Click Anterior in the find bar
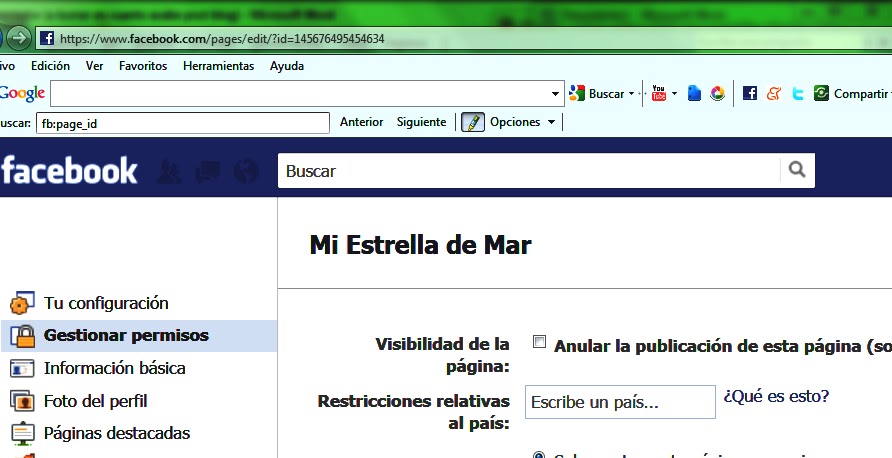This screenshot has height=458, width=892. (x=361, y=122)
